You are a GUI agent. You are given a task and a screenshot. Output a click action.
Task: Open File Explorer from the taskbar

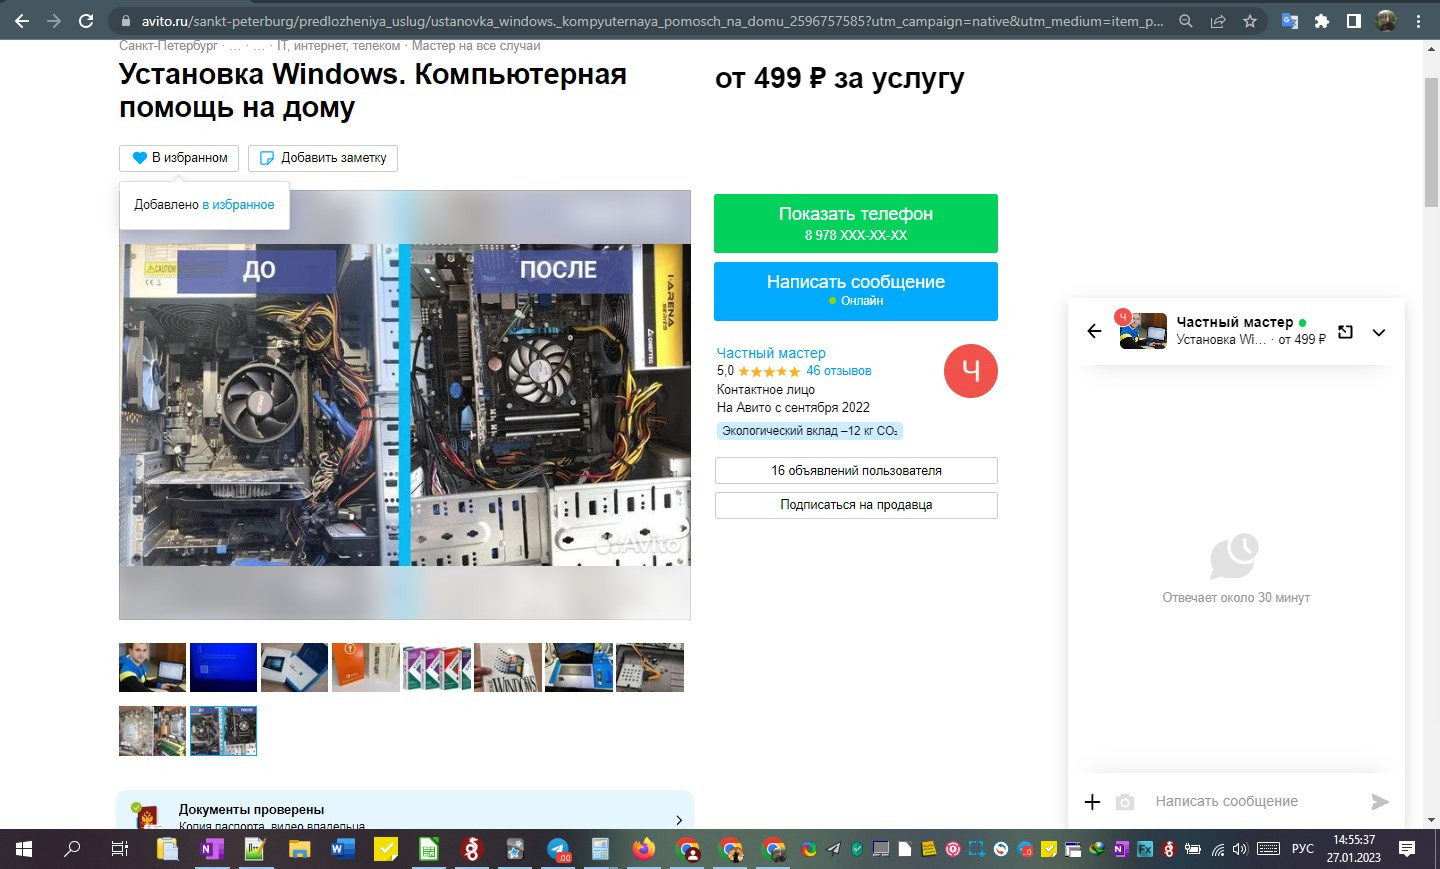click(x=299, y=849)
